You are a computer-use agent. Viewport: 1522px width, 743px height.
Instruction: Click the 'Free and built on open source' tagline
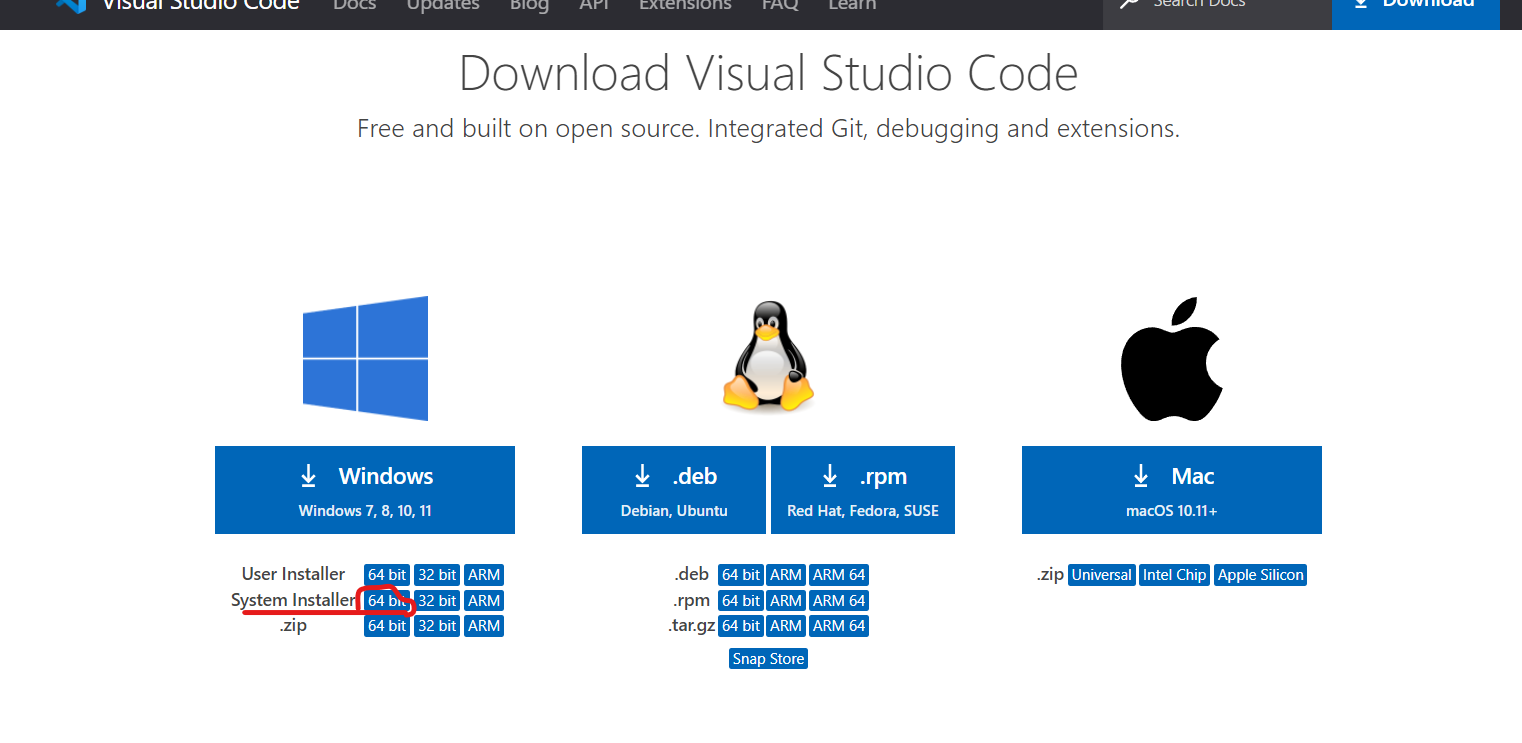pyautogui.click(x=768, y=129)
